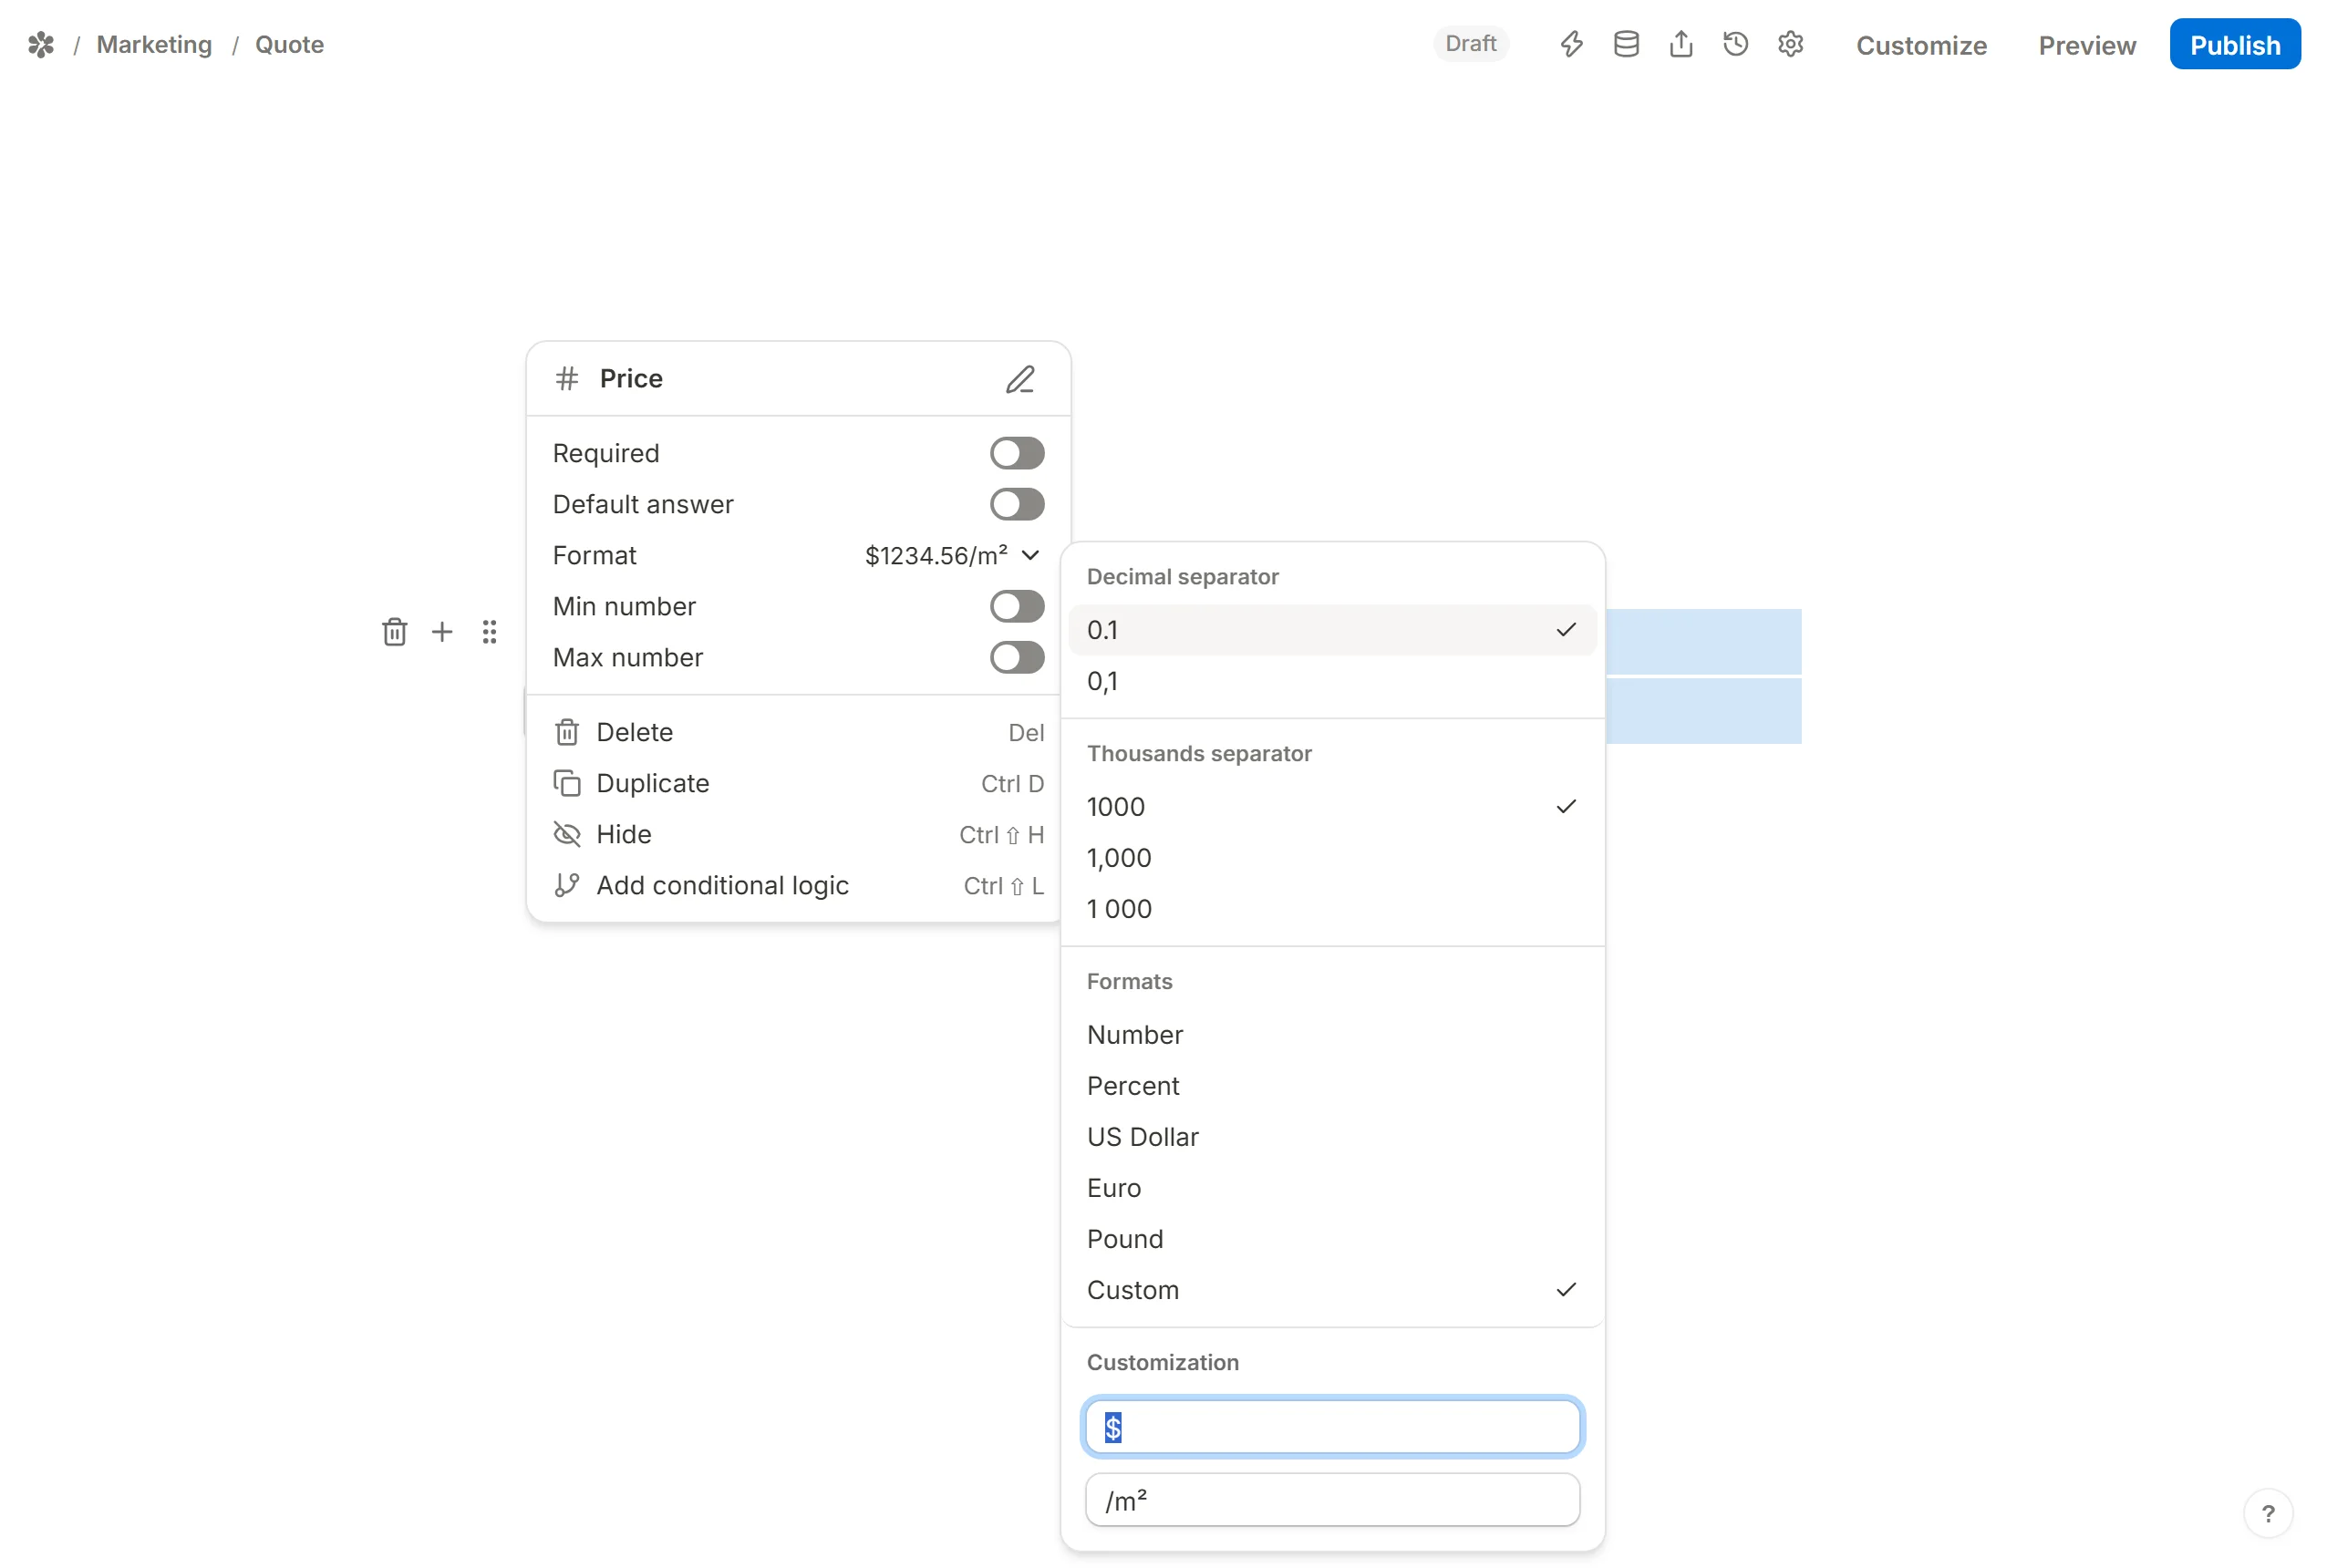Click the Customization section heading
The height and width of the screenshot is (1568, 2327).
[1162, 1363]
